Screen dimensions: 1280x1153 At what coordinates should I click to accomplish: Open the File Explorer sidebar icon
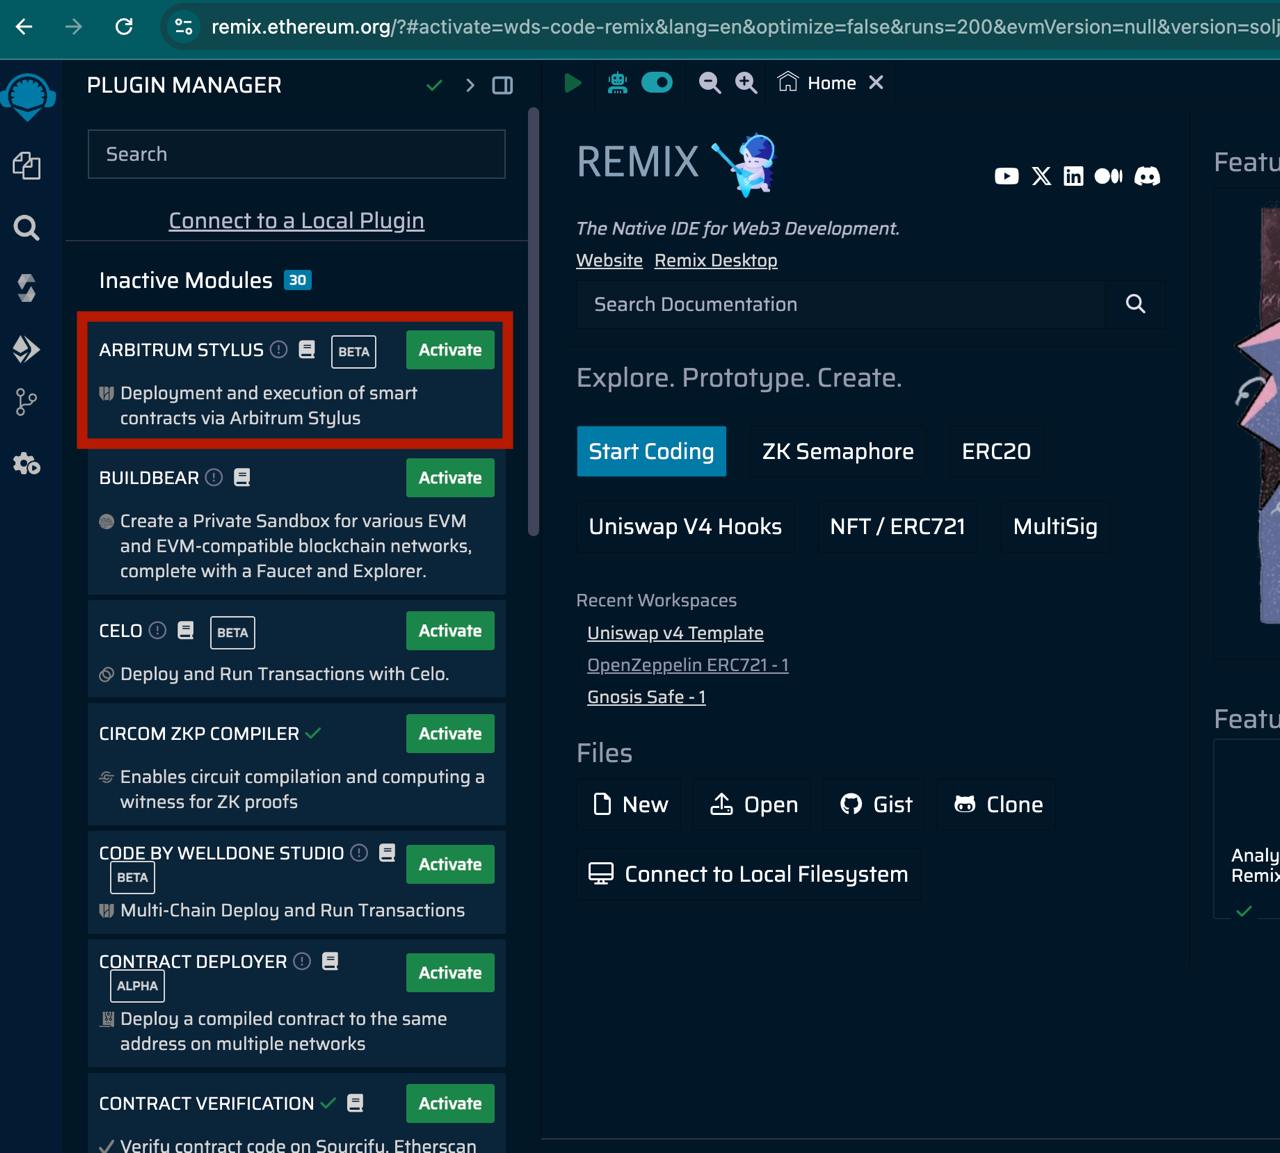(x=27, y=166)
